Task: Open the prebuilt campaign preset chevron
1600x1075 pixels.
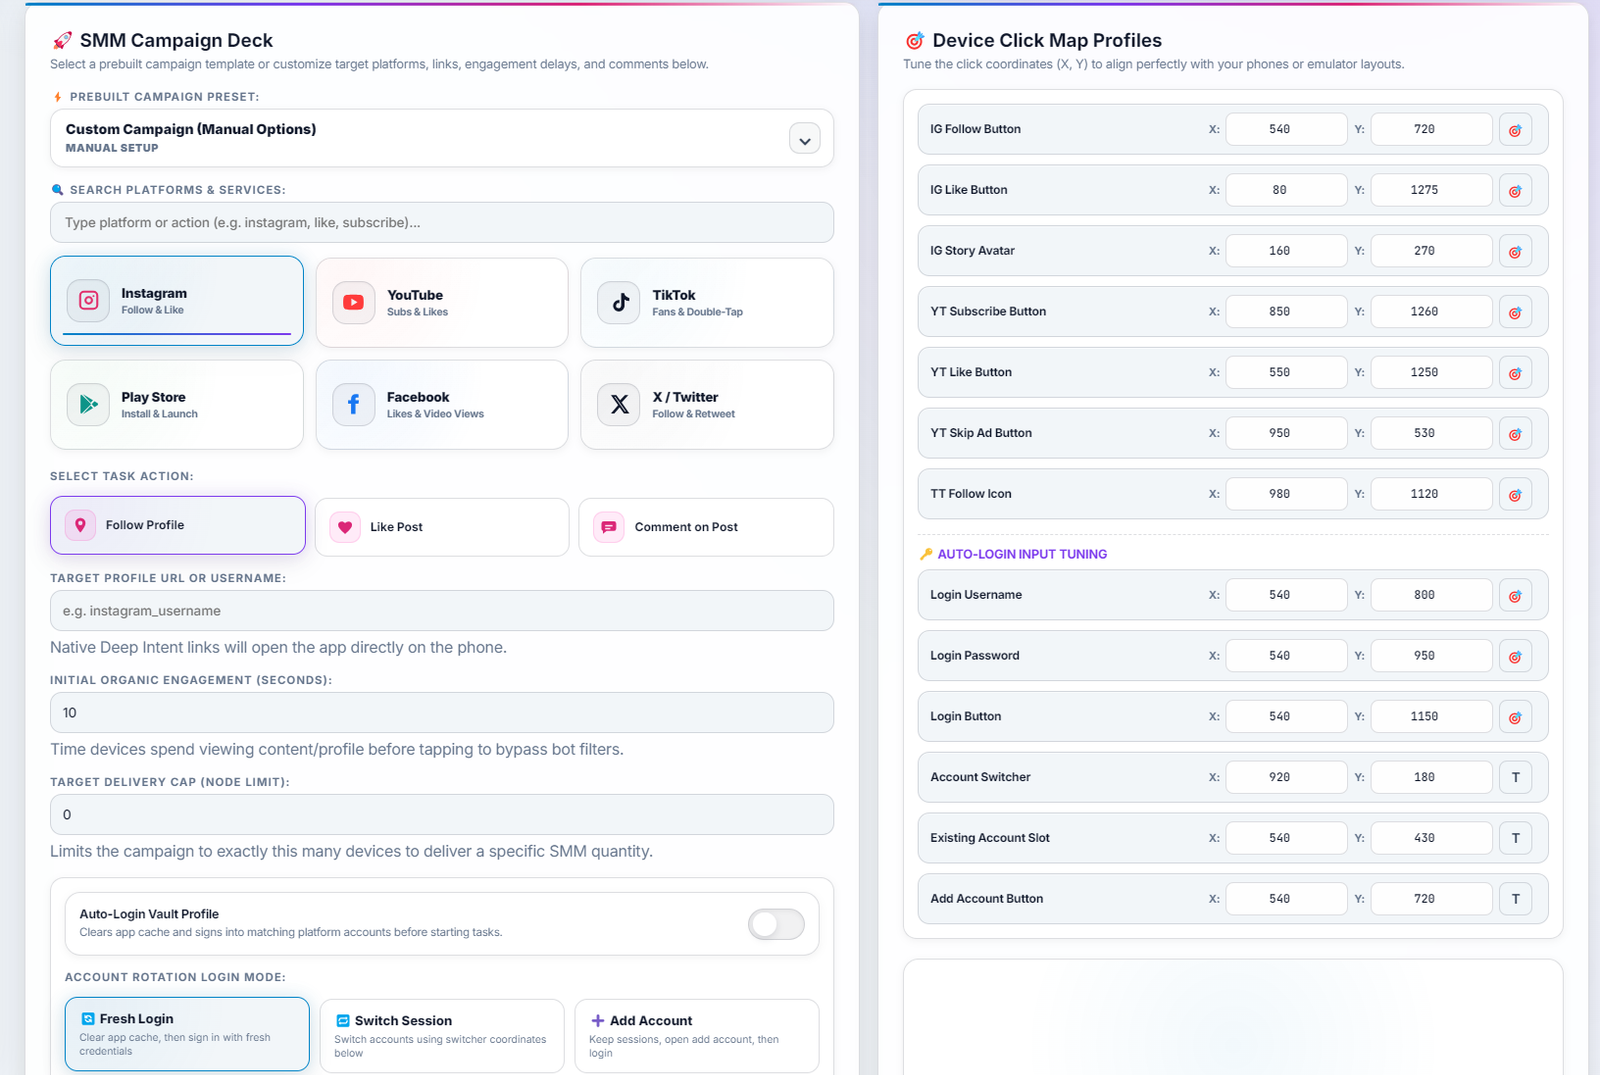Action: pos(805,139)
